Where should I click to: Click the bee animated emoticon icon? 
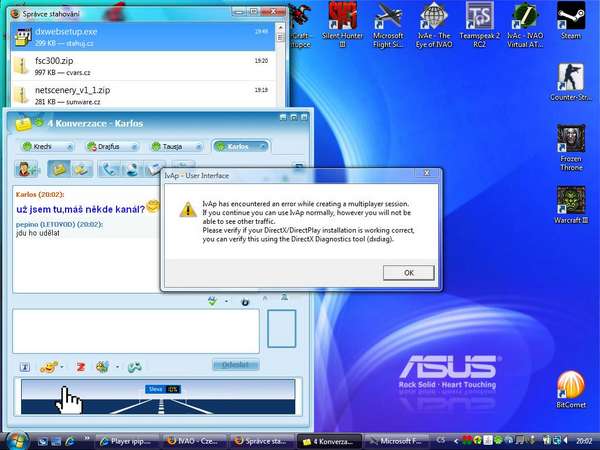pyautogui.click(x=103, y=367)
